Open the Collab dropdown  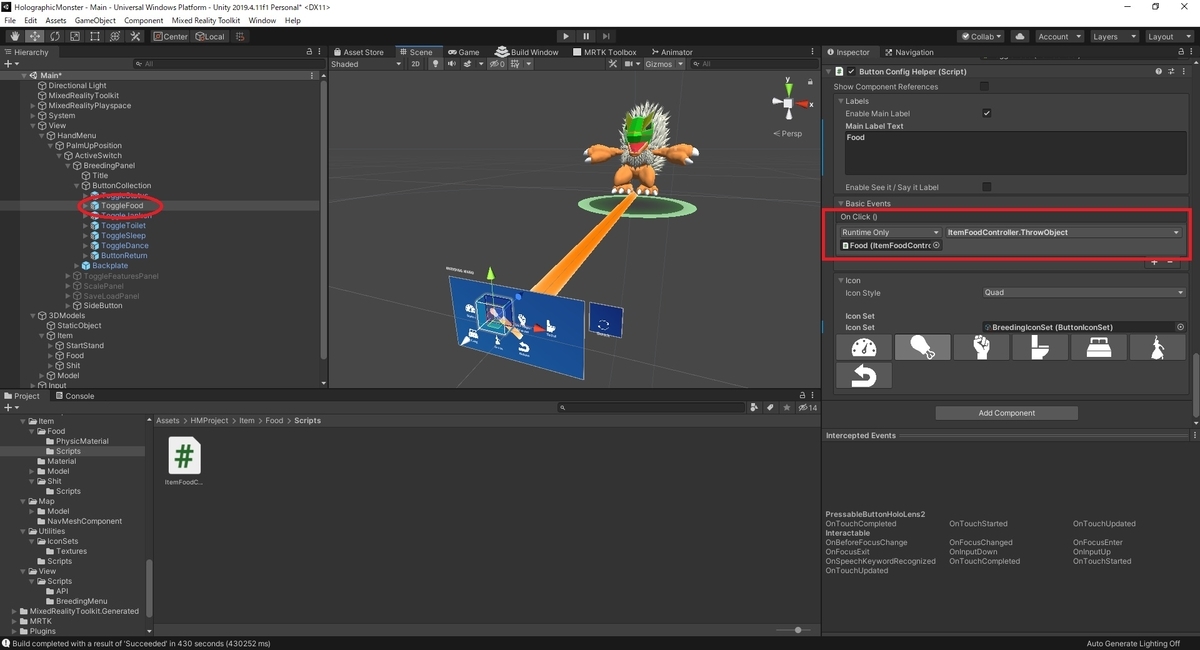click(982, 36)
